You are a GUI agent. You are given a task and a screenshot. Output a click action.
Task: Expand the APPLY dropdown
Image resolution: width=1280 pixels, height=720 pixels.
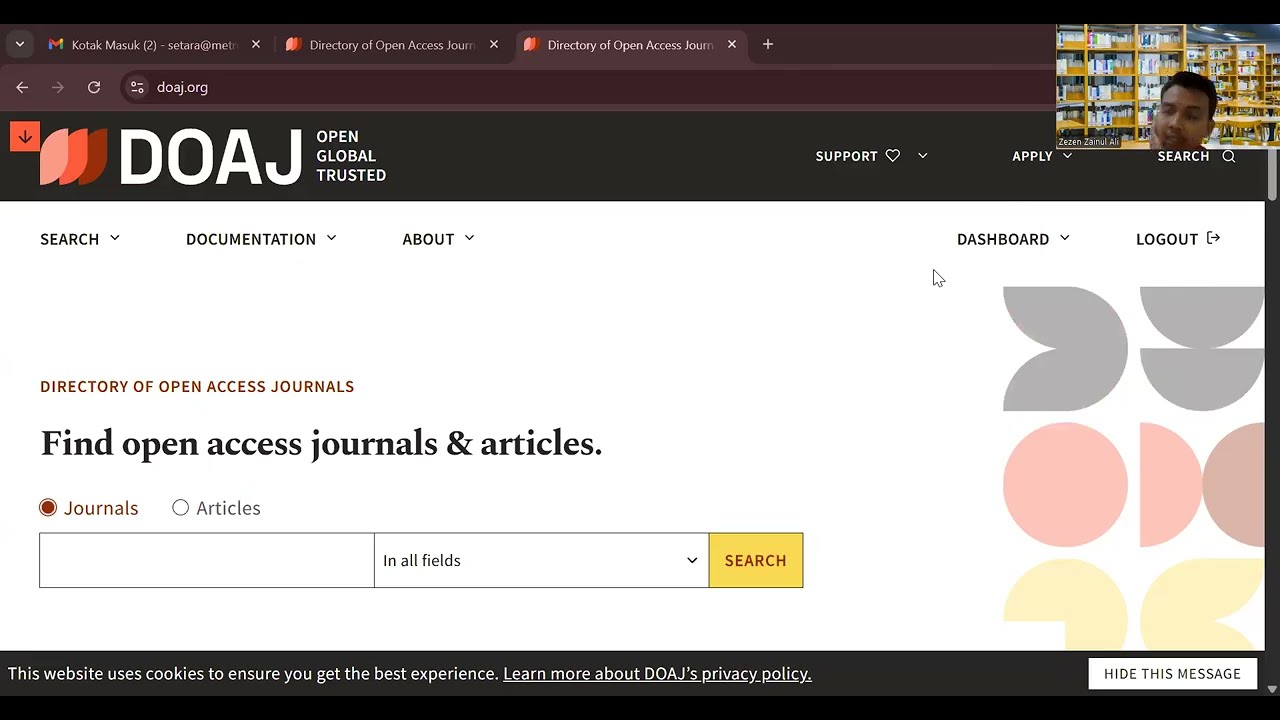coord(1042,156)
